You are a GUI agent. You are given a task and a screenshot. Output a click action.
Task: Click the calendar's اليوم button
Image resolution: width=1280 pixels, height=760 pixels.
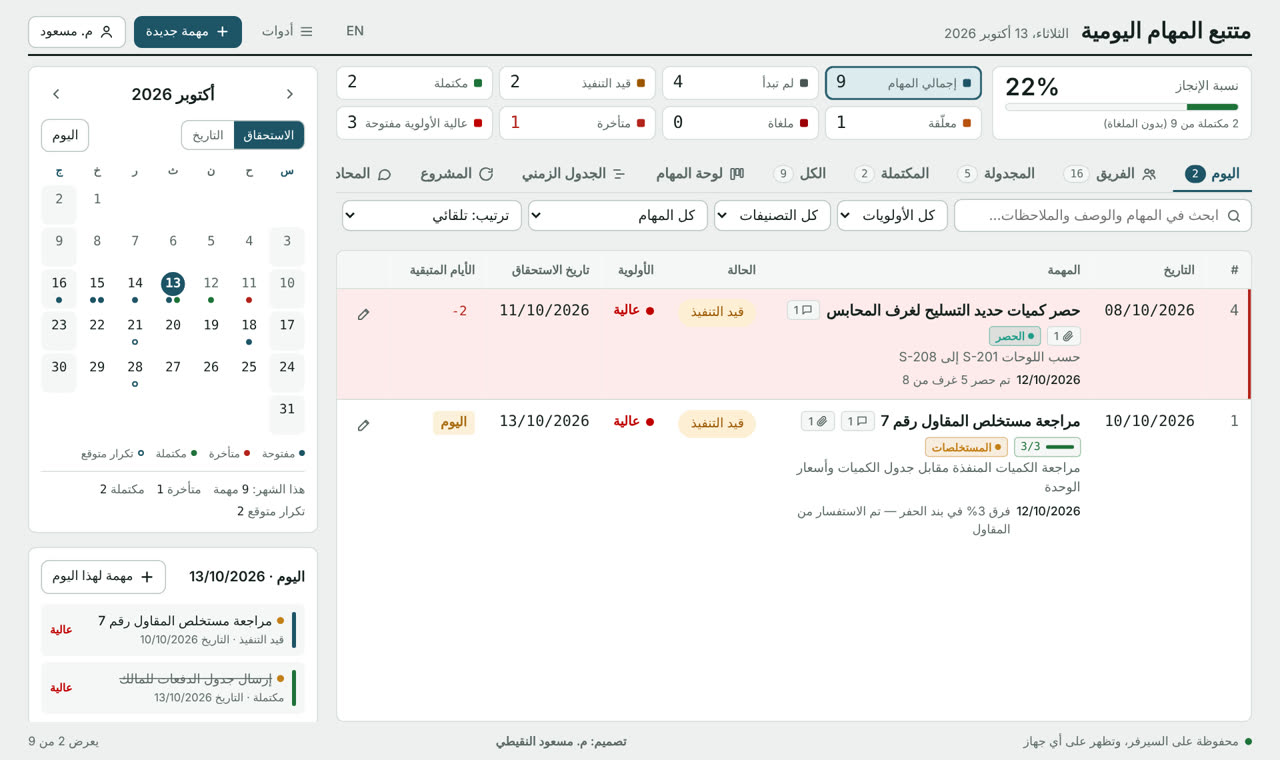(65, 135)
